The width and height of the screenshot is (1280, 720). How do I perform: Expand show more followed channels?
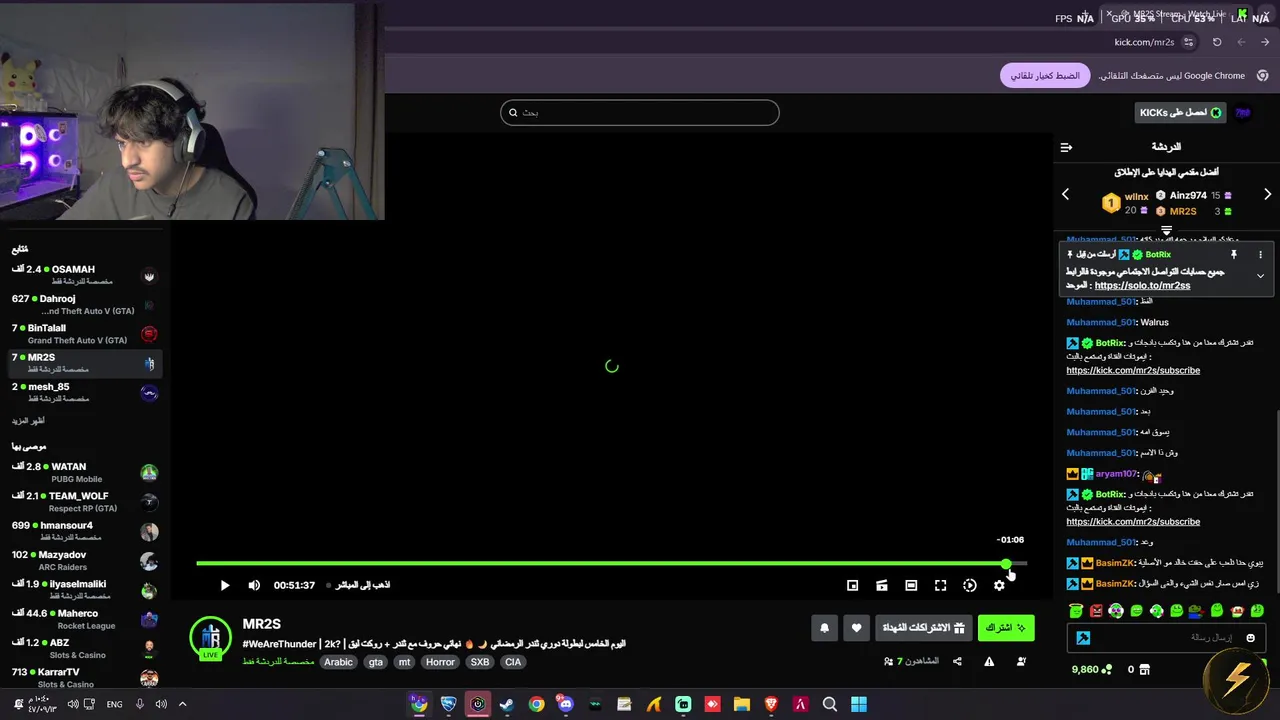28,421
